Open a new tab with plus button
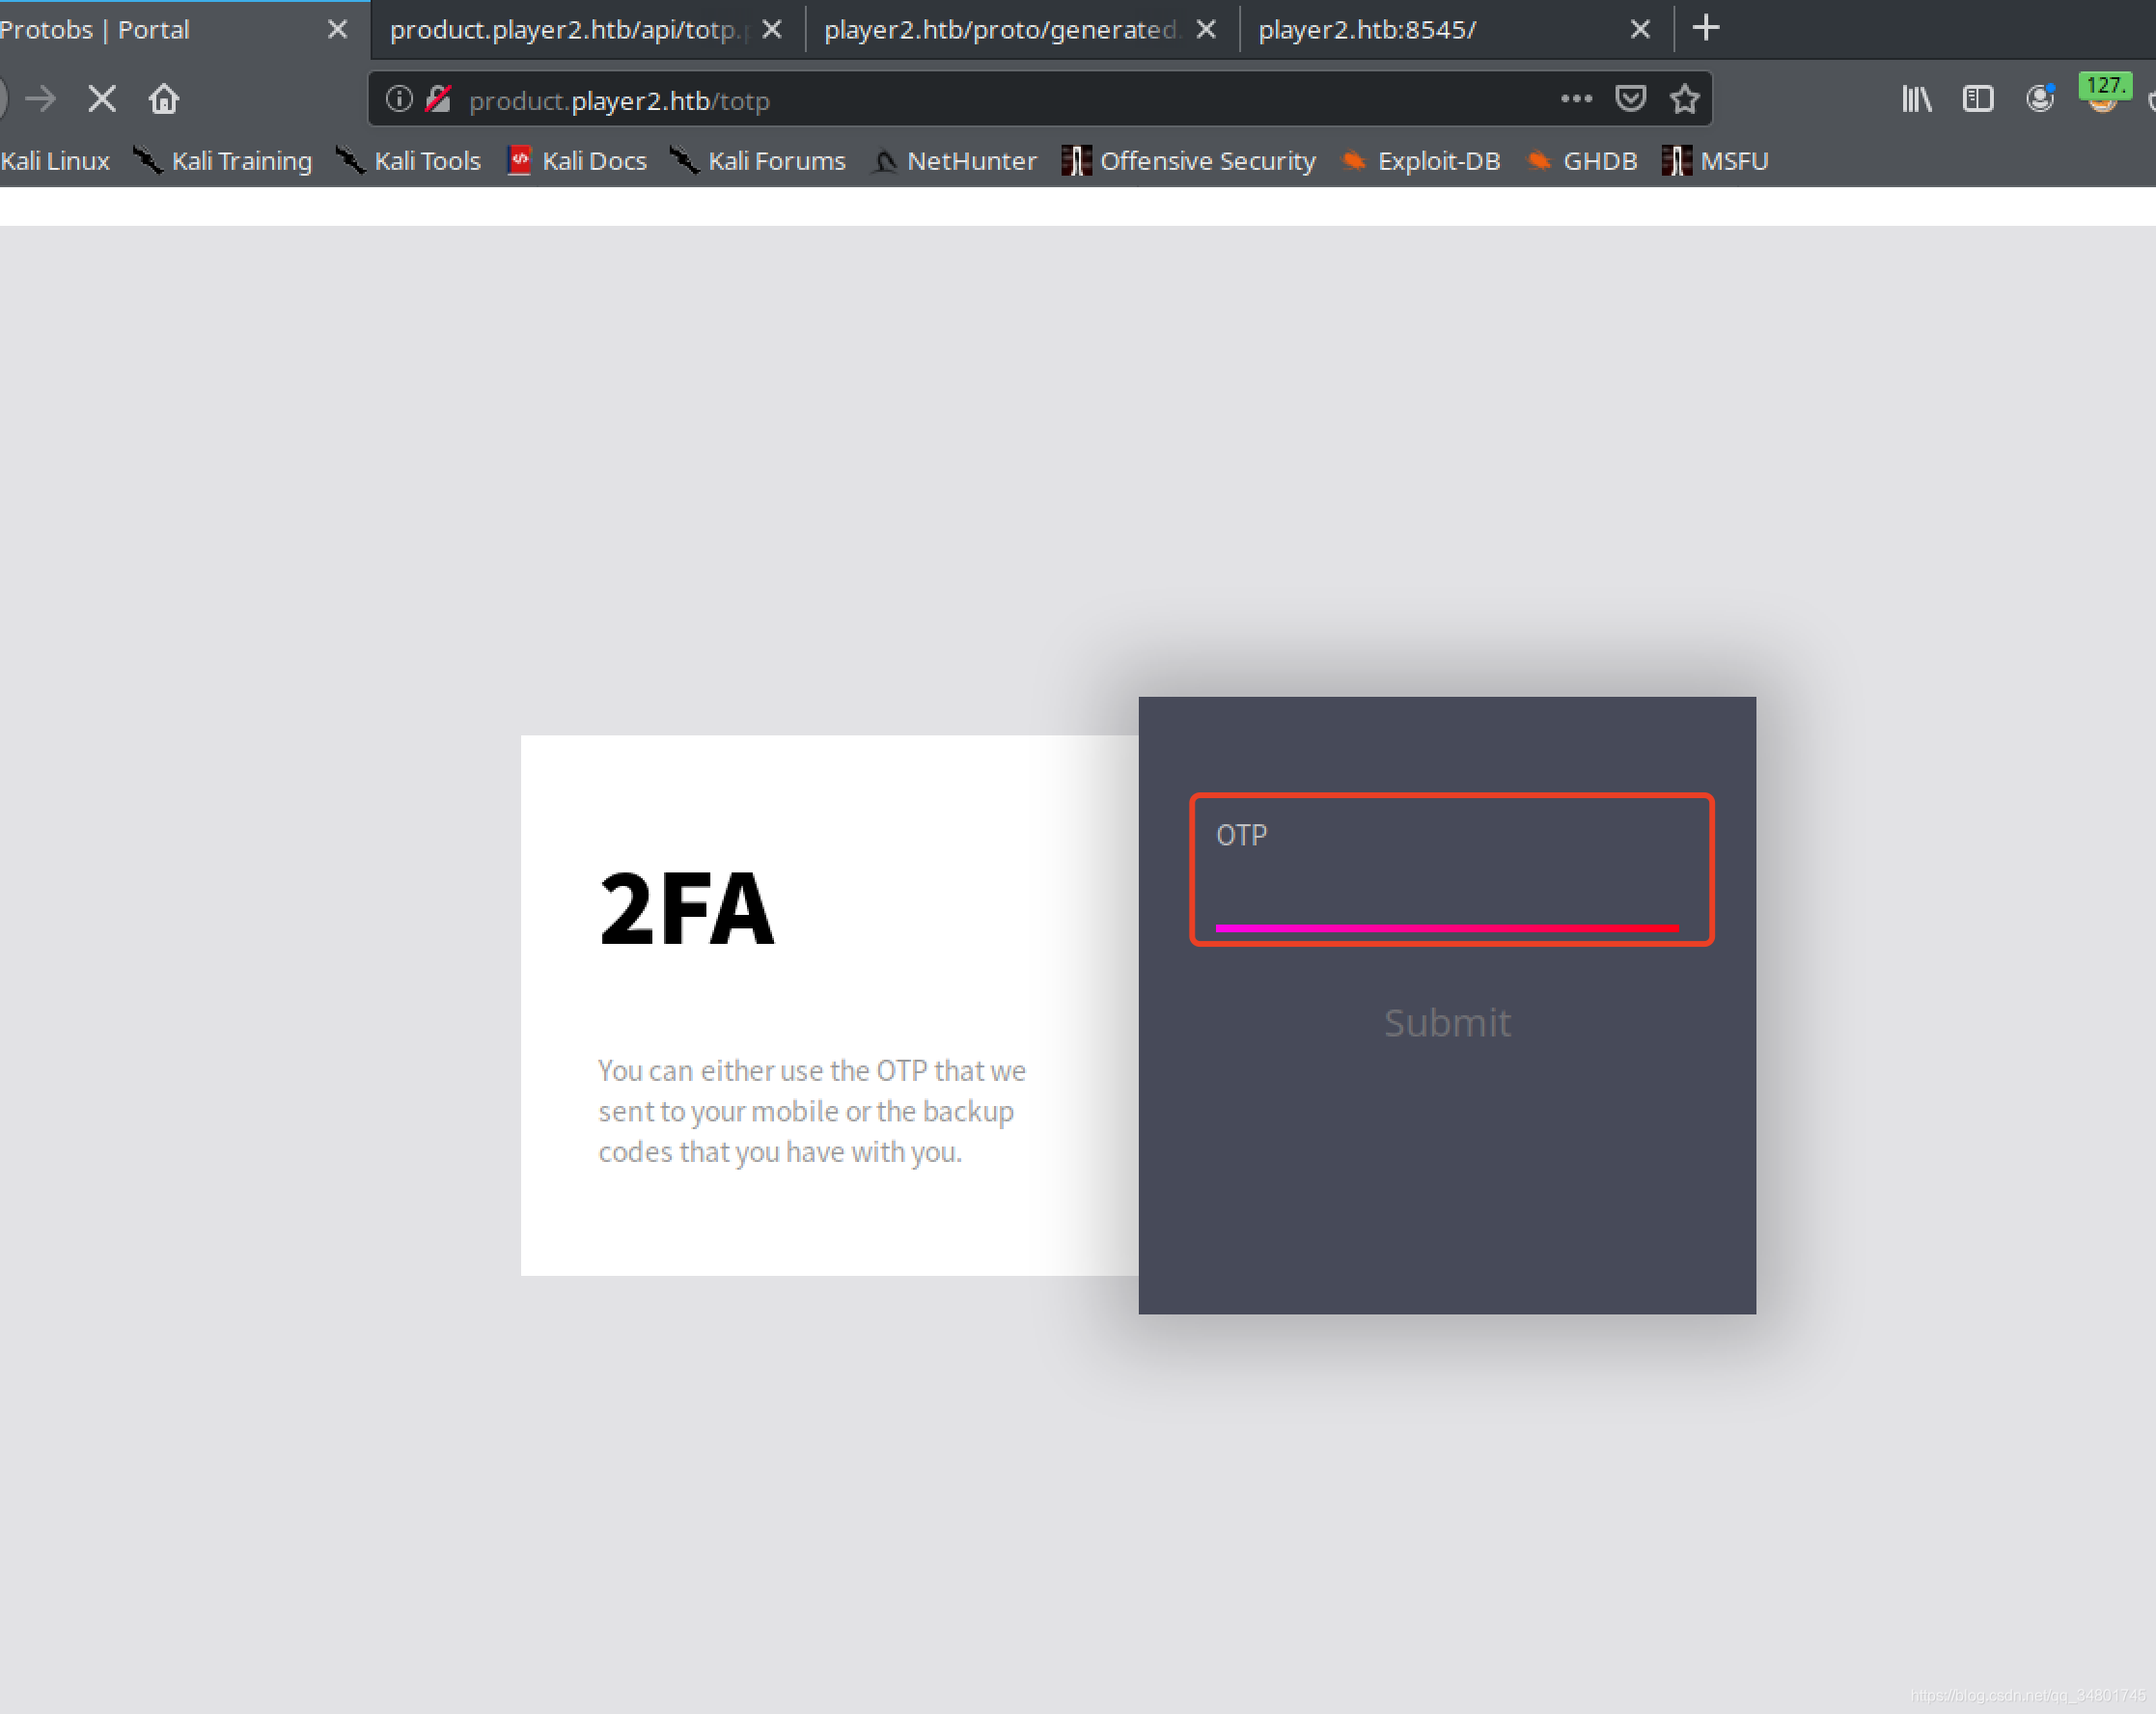 point(1706,28)
